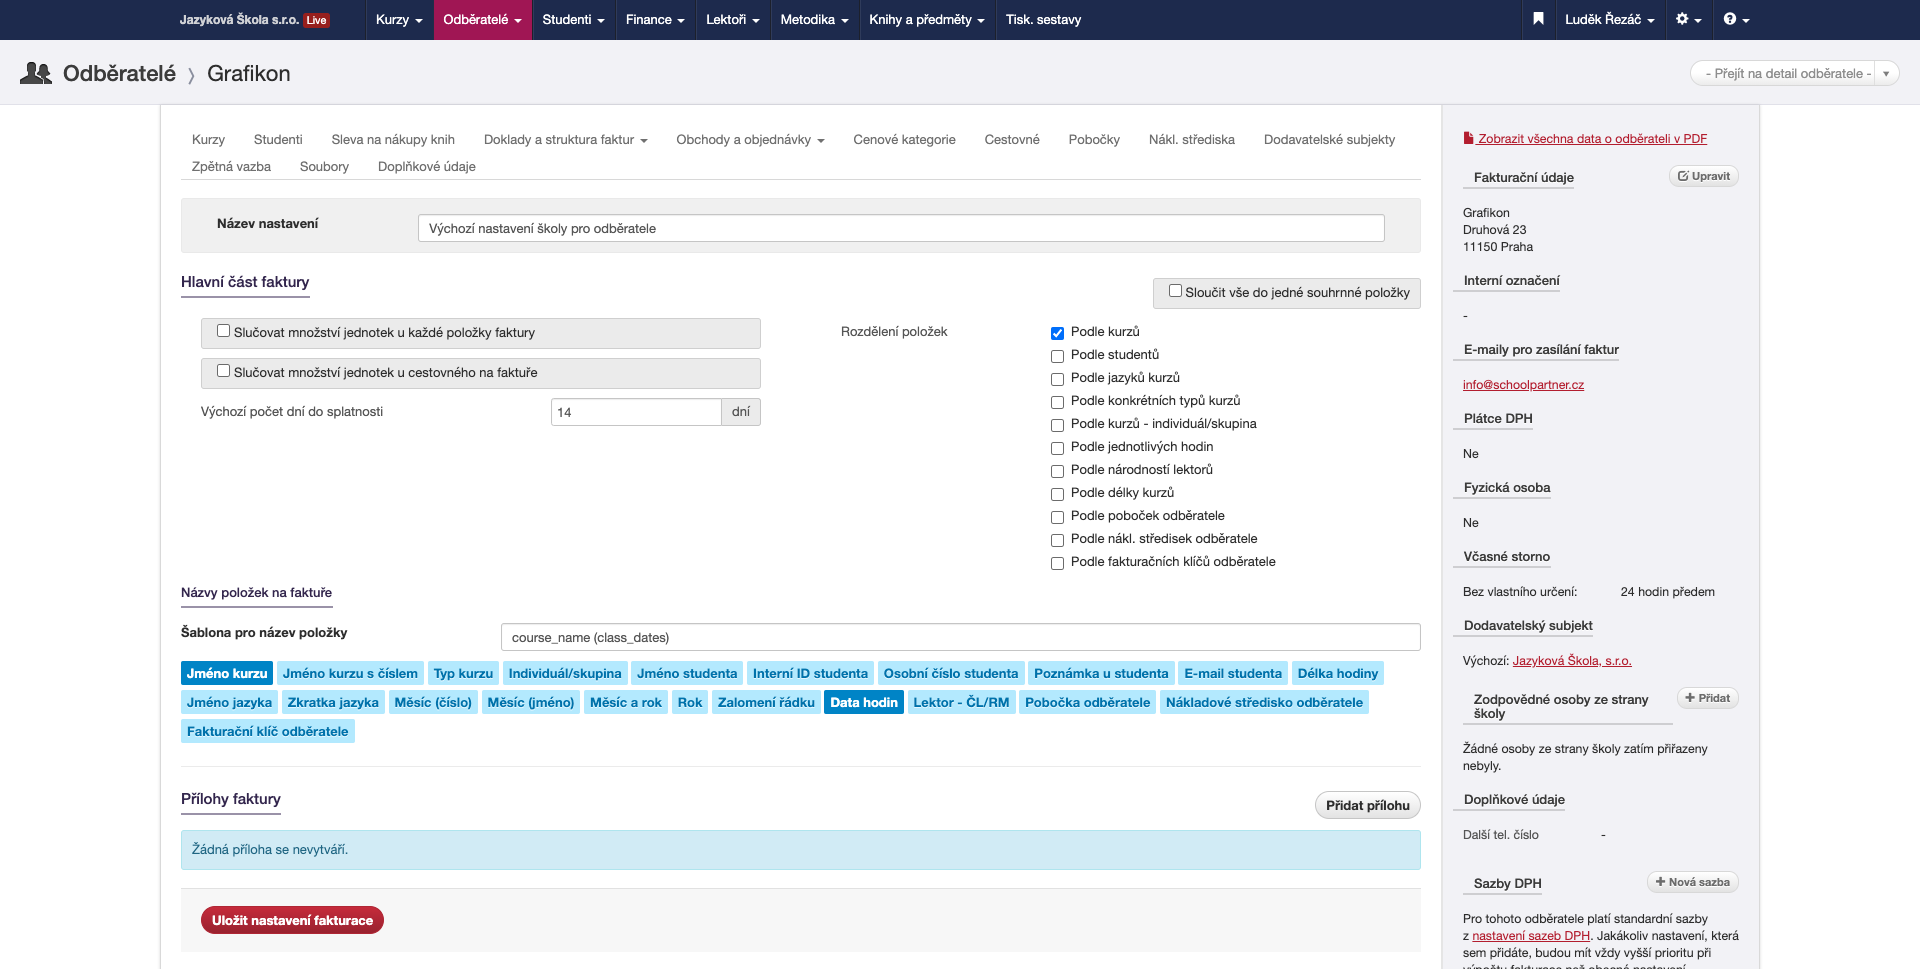
Task: Open Tisk. sestavy menu item
Action: tap(1043, 19)
